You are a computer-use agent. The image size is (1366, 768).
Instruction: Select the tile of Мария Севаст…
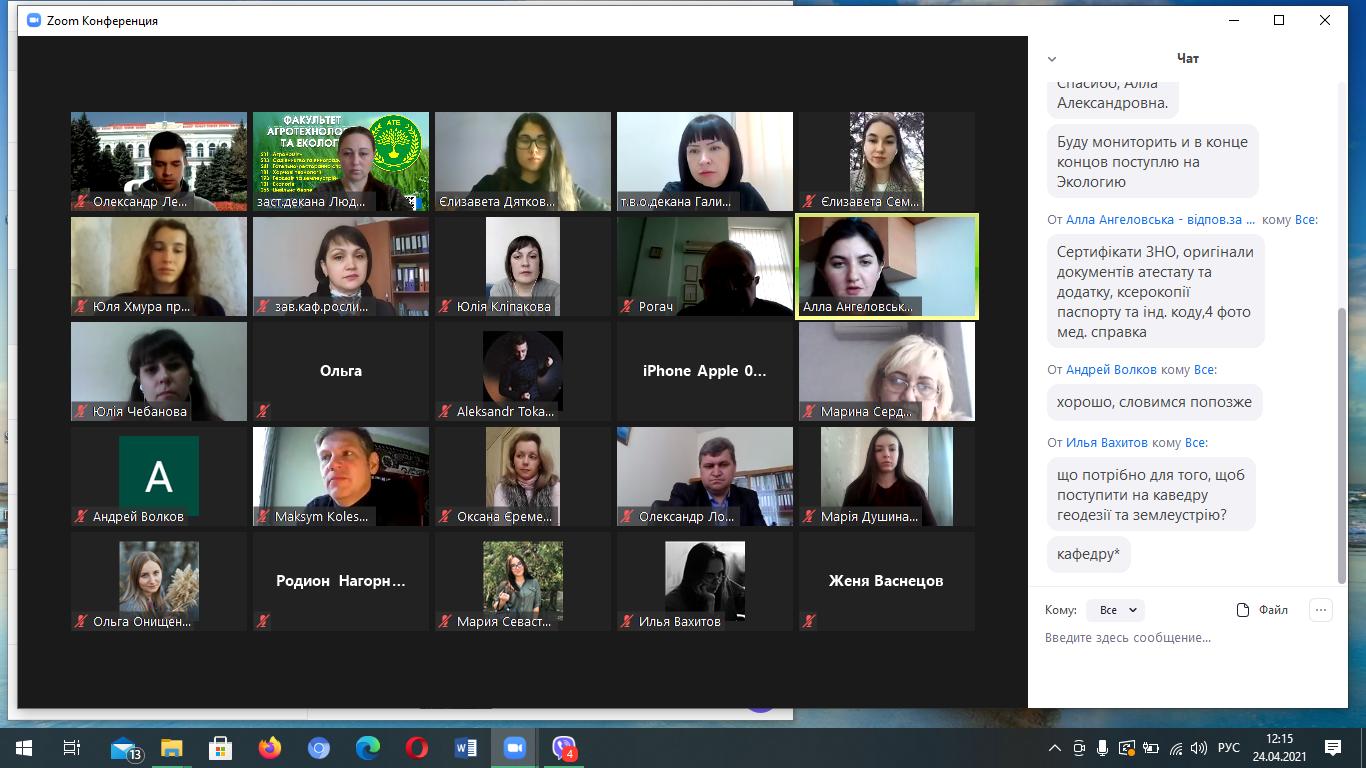click(x=523, y=581)
